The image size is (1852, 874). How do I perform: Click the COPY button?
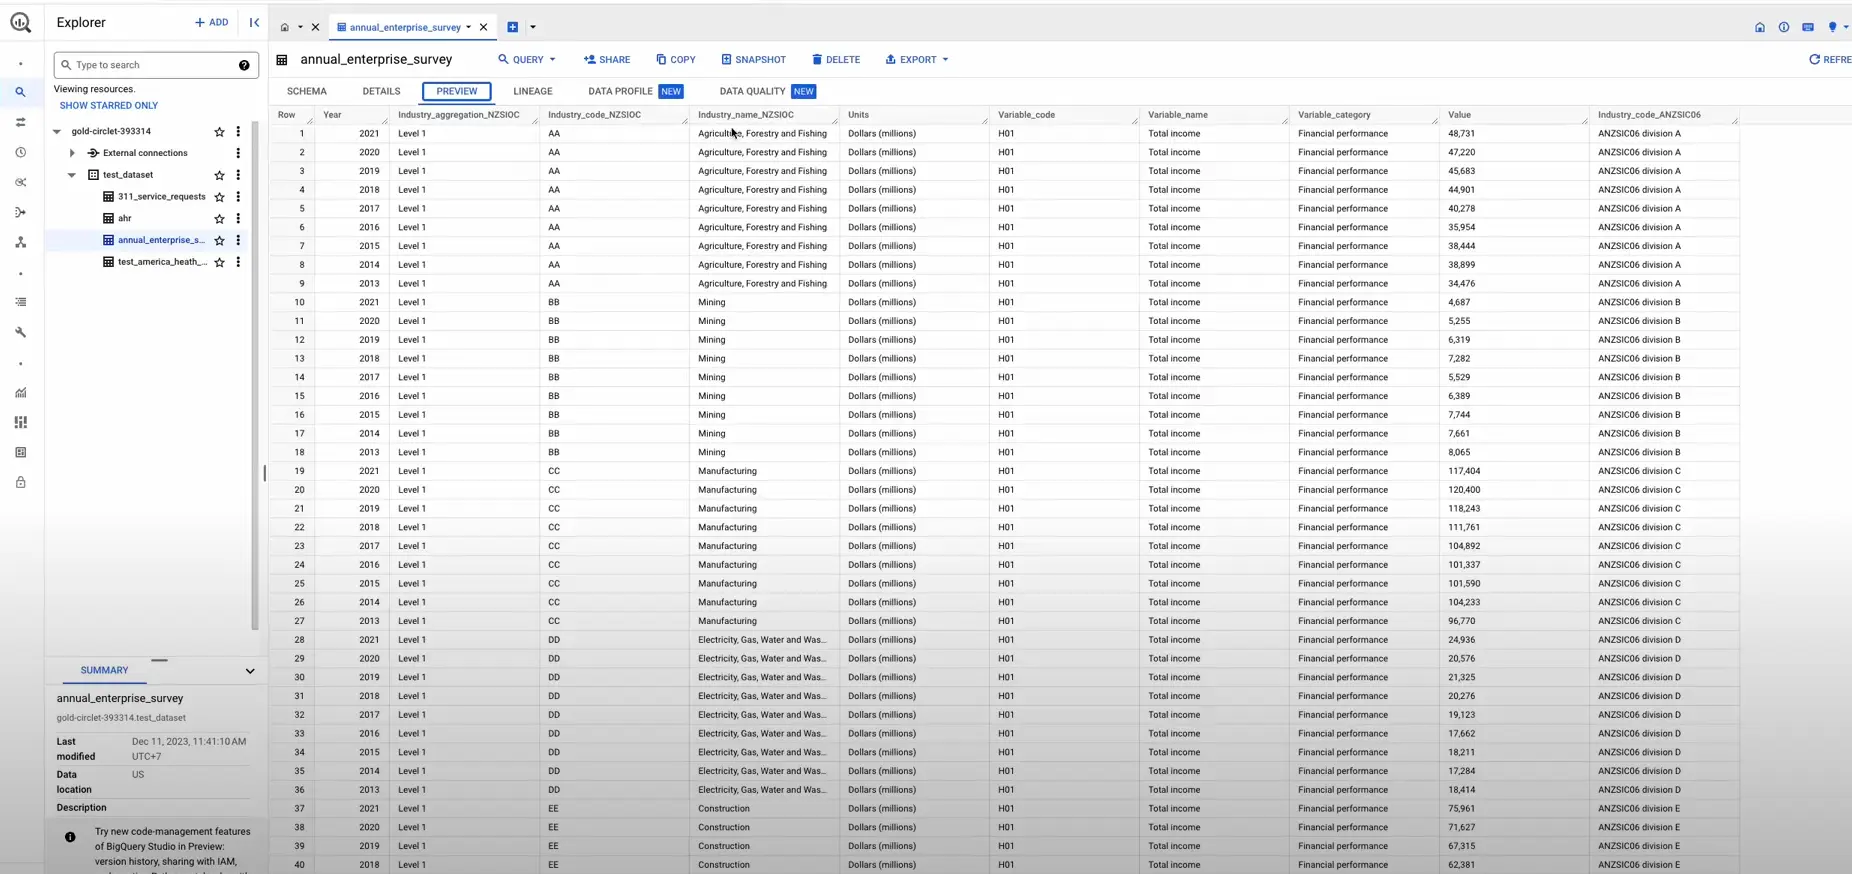point(676,60)
